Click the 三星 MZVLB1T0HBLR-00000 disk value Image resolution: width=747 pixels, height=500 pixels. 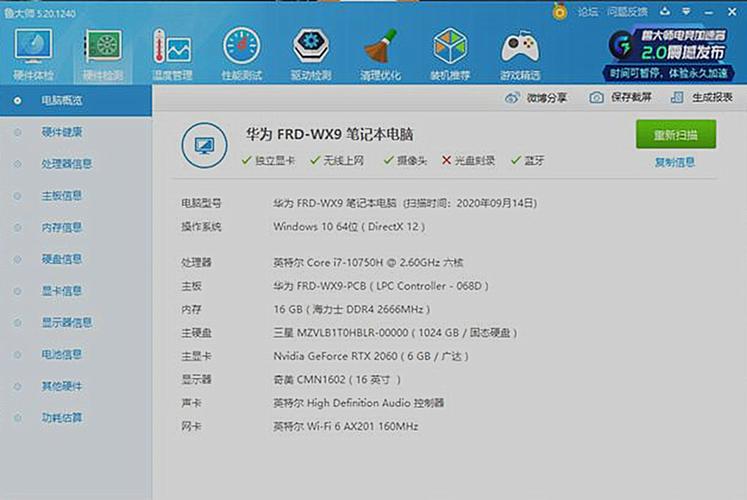pyautogui.click(x=395, y=333)
